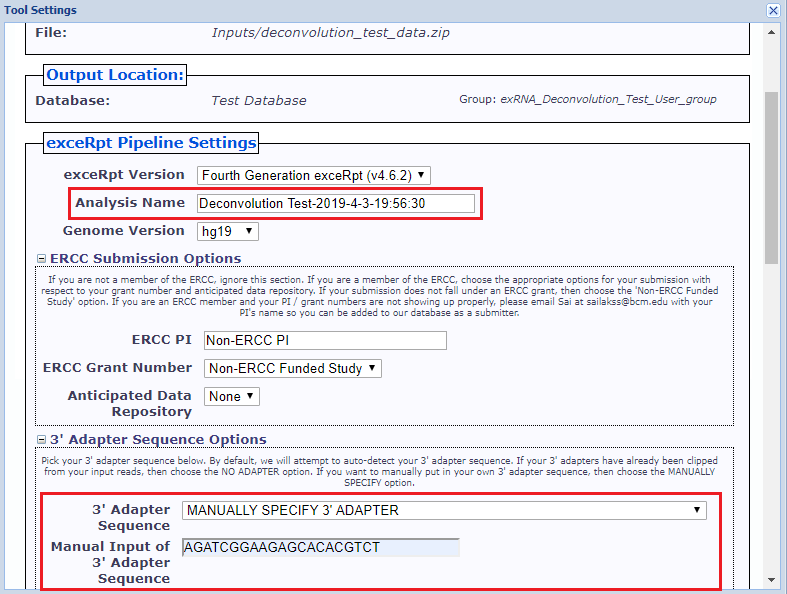Open the Anticipated Data Repository dropdown
The width and height of the screenshot is (787, 594).
tap(231, 396)
